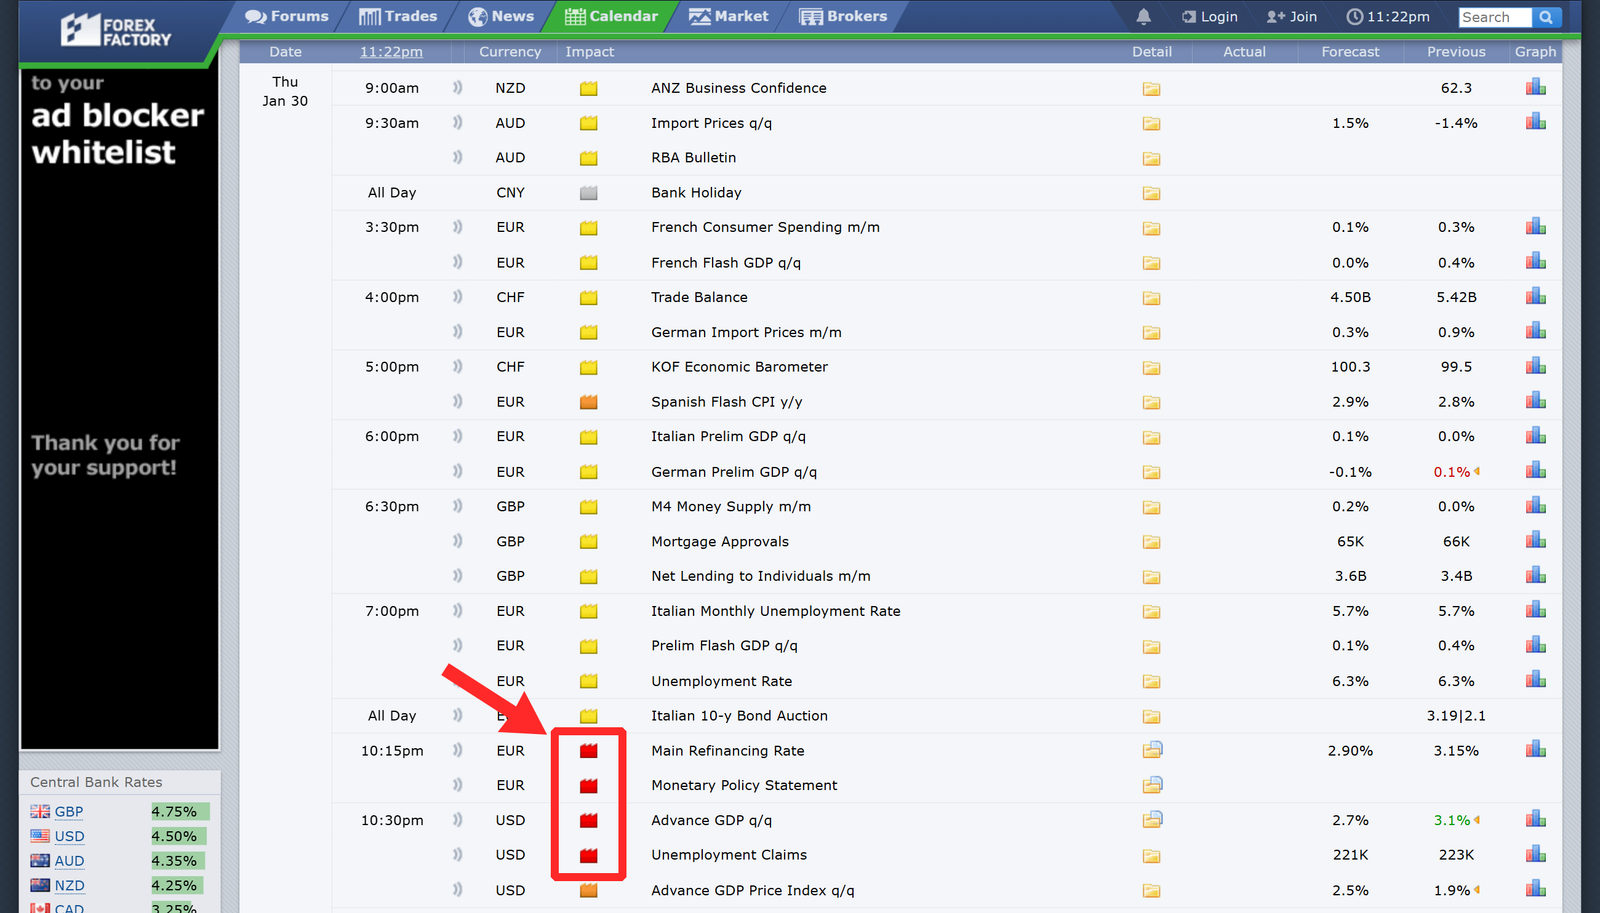Click the Net Lending to Individuals m/m event
The width and height of the screenshot is (1600, 913).
pyautogui.click(x=761, y=576)
